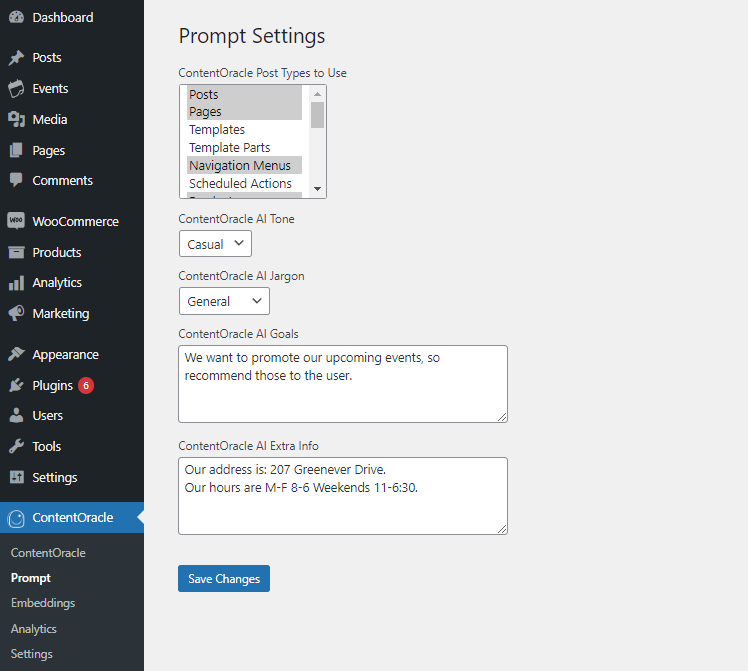Screen dimensions: 748x671
Task: Click the Users person icon
Action: (16, 416)
